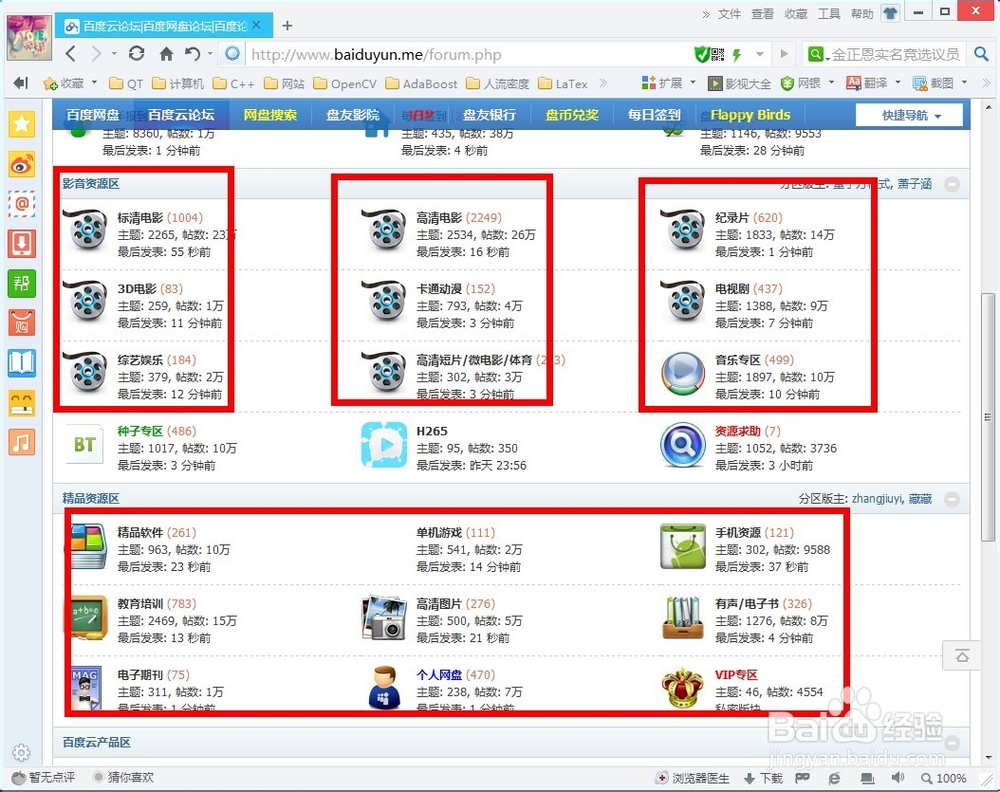Open the 截图 dropdown arrow
The height and width of the screenshot is (792, 1000).
pos(964,82)
